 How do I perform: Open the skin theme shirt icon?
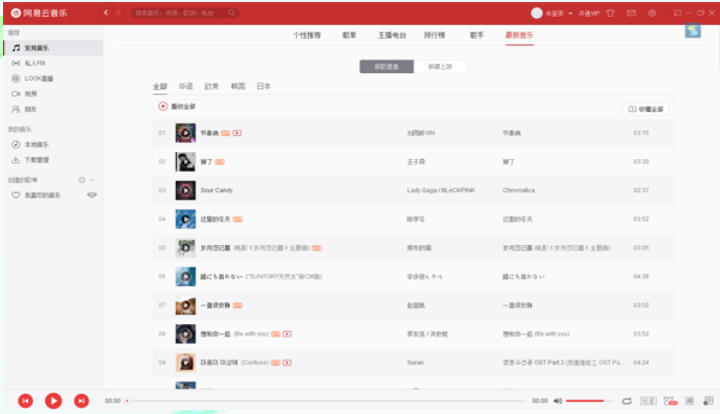point(607,13)
